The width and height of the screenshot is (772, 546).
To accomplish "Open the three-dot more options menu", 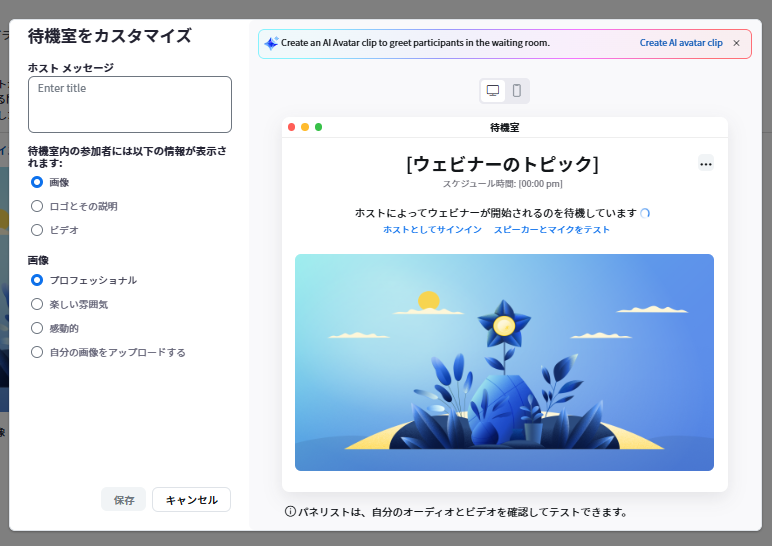I will click(706, 164).
